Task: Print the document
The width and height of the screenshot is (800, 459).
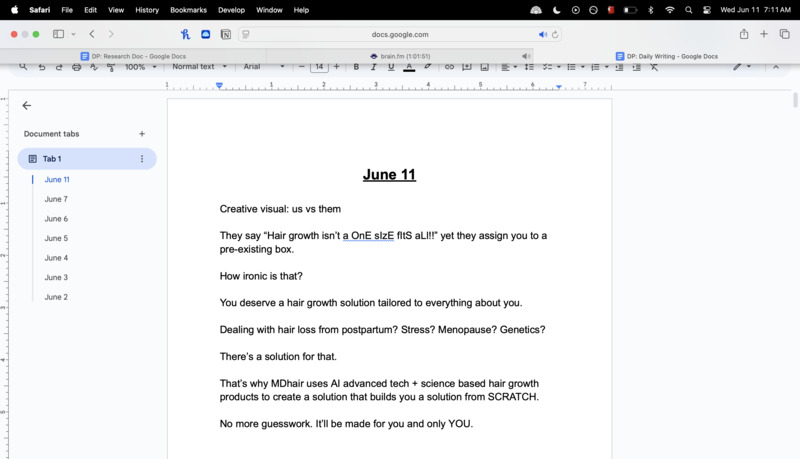Action: click(77, 67)
